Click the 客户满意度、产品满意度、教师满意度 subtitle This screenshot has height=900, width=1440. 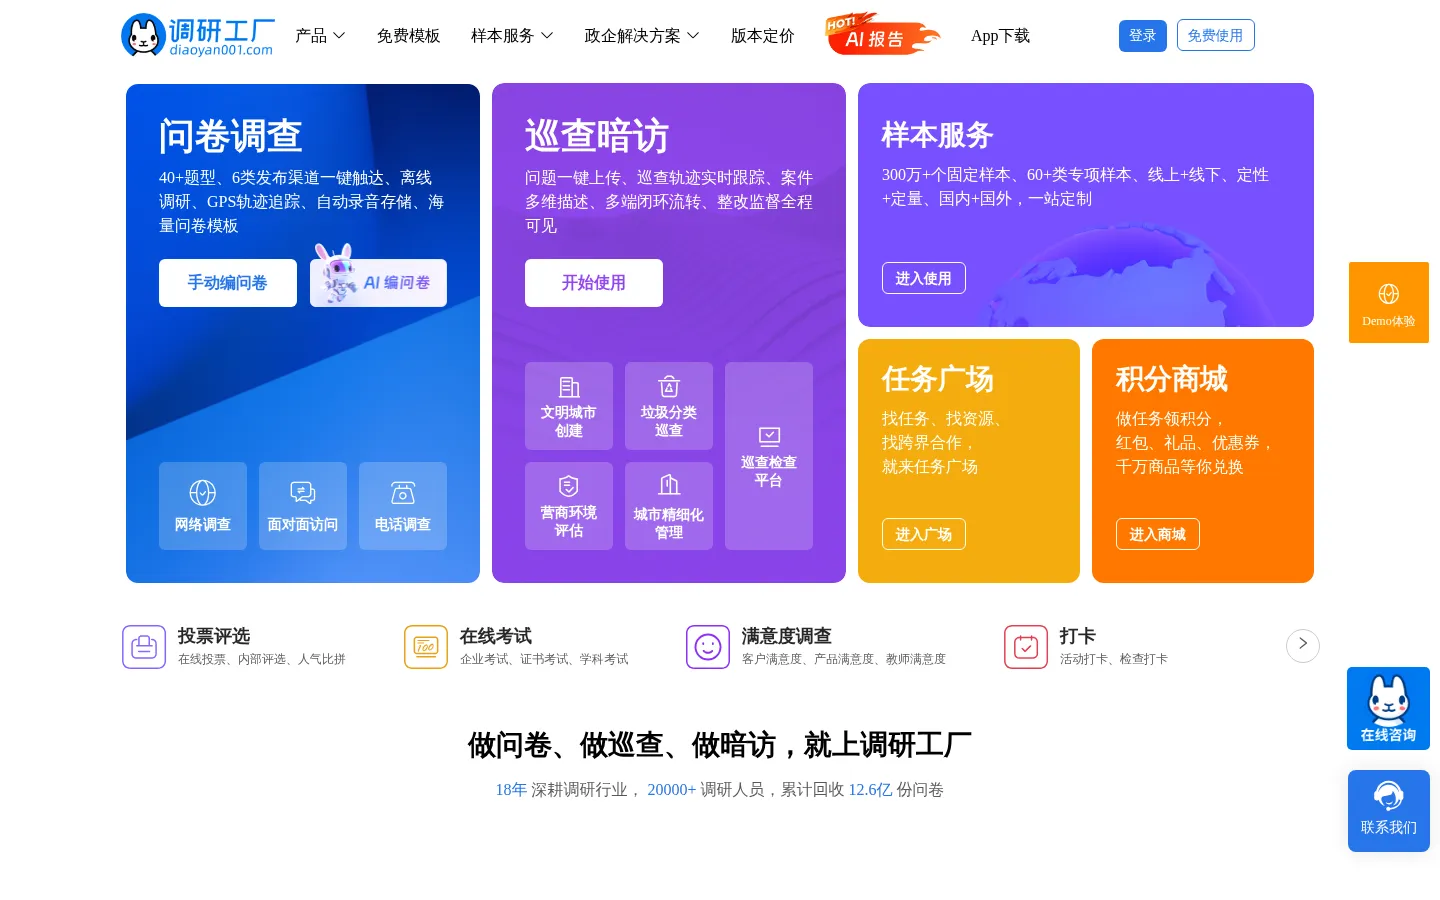click(x=844, y=659)
